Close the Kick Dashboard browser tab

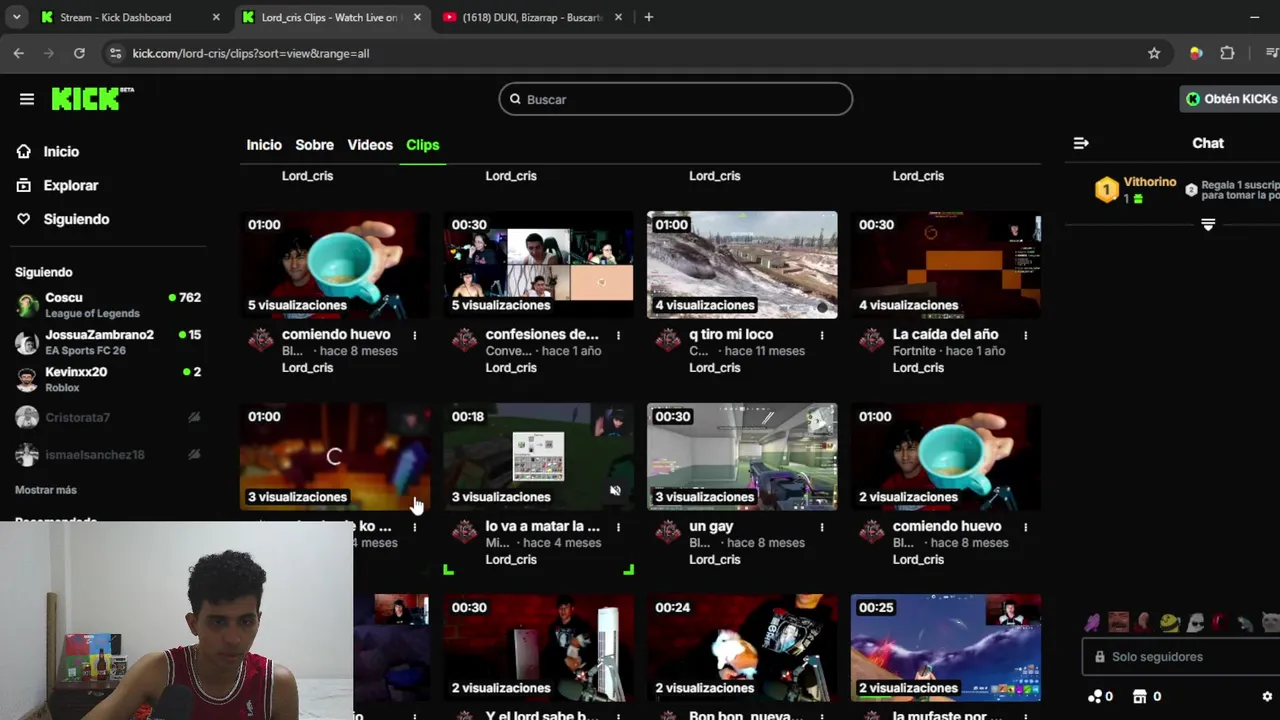coord(215,17)
